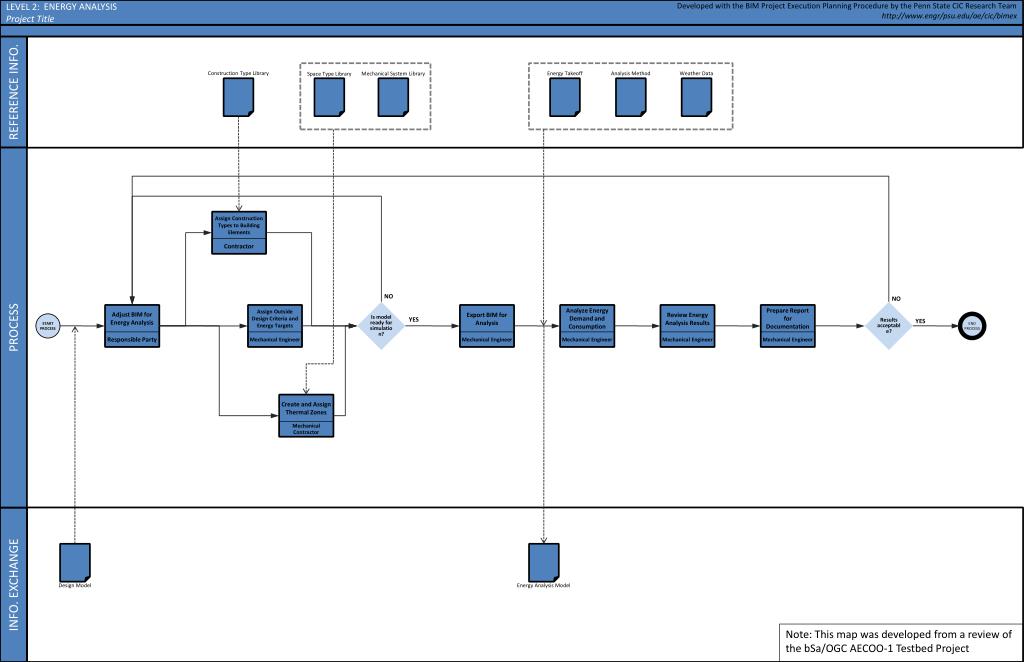Open the psu.edu bimex URL in the header

949,16
